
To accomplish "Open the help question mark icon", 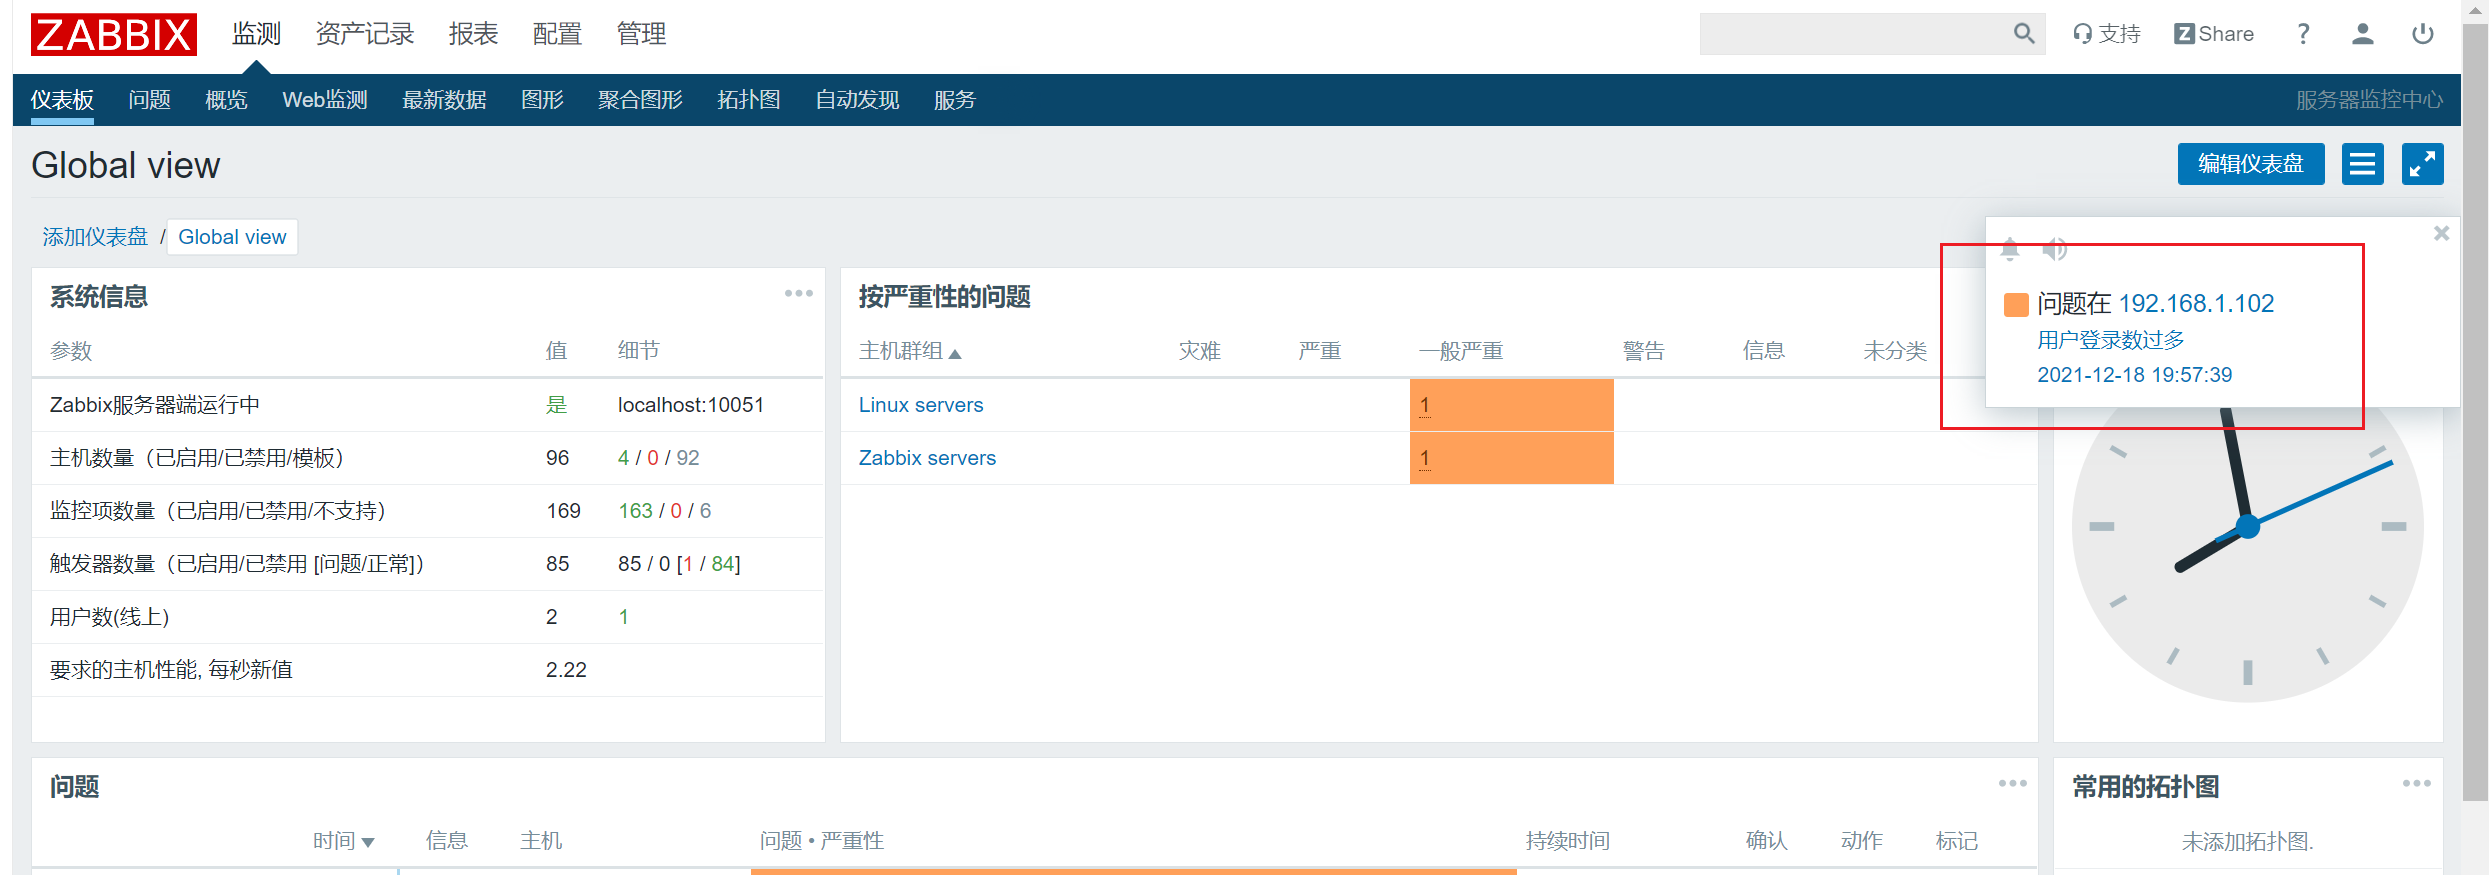I will click(x=2303, y=34).
